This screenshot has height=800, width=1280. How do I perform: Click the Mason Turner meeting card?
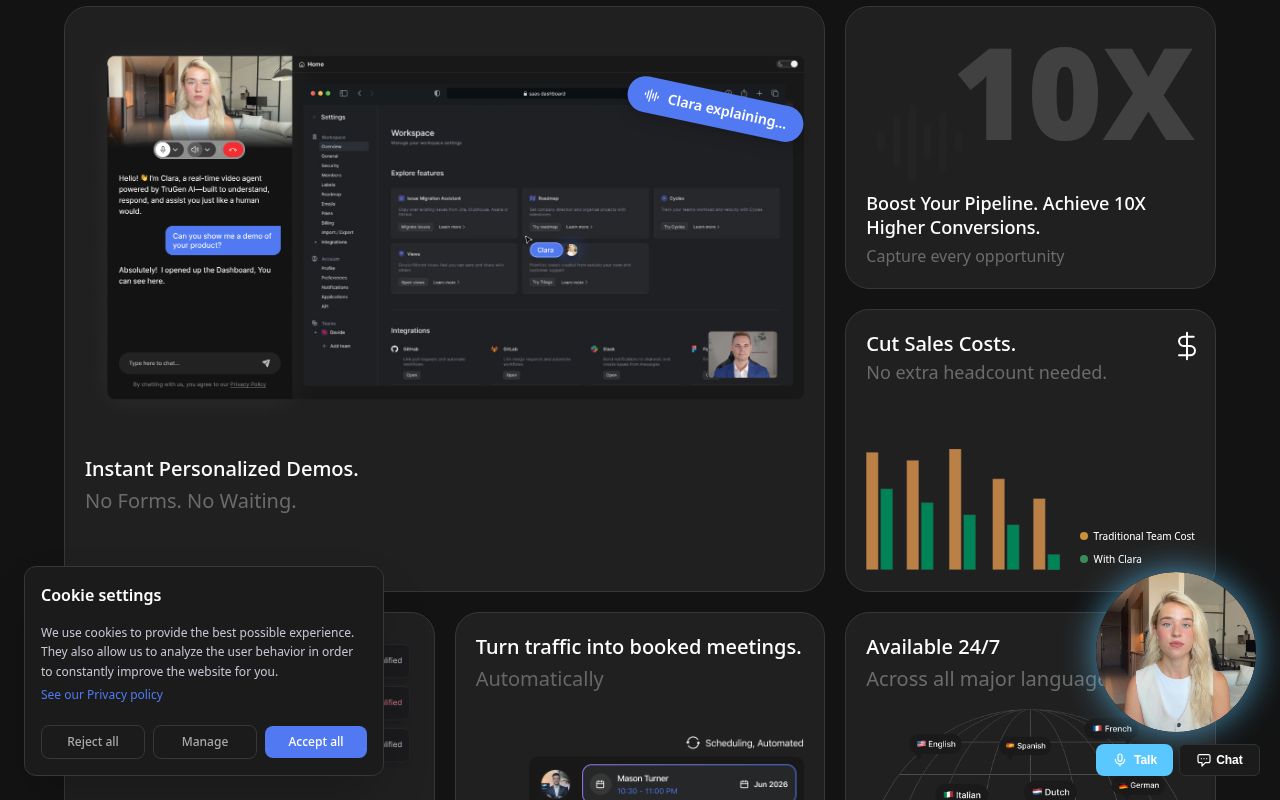click(x=689, y=784)
